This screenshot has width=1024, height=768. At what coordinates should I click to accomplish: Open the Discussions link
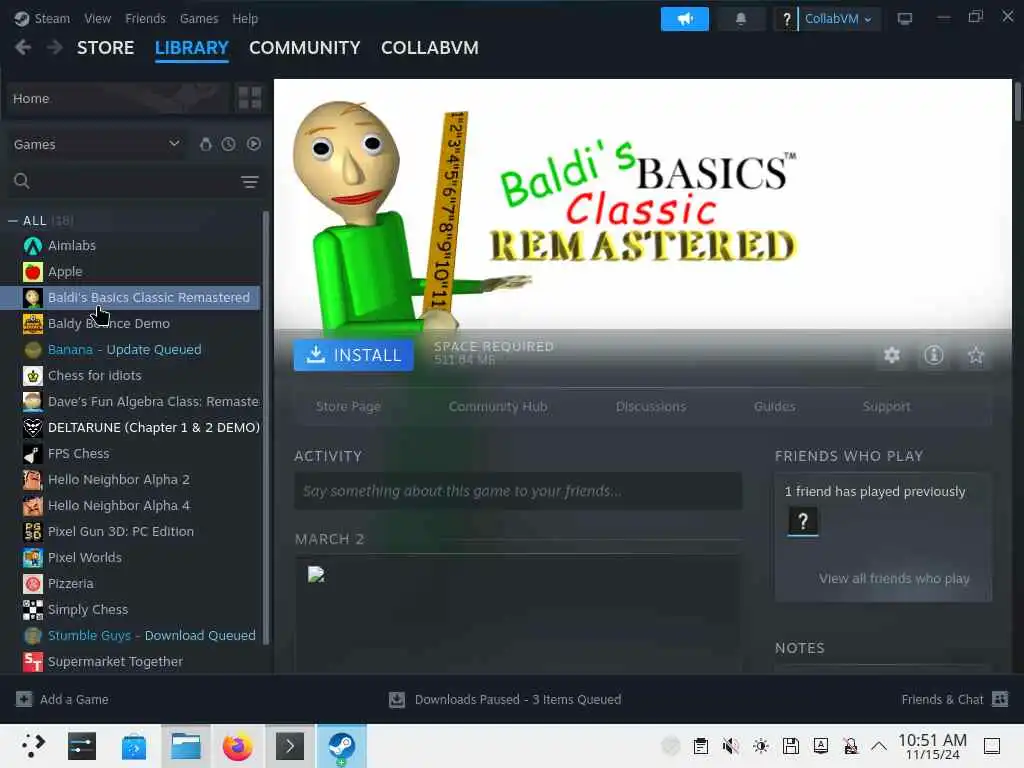tap(650, 406)
